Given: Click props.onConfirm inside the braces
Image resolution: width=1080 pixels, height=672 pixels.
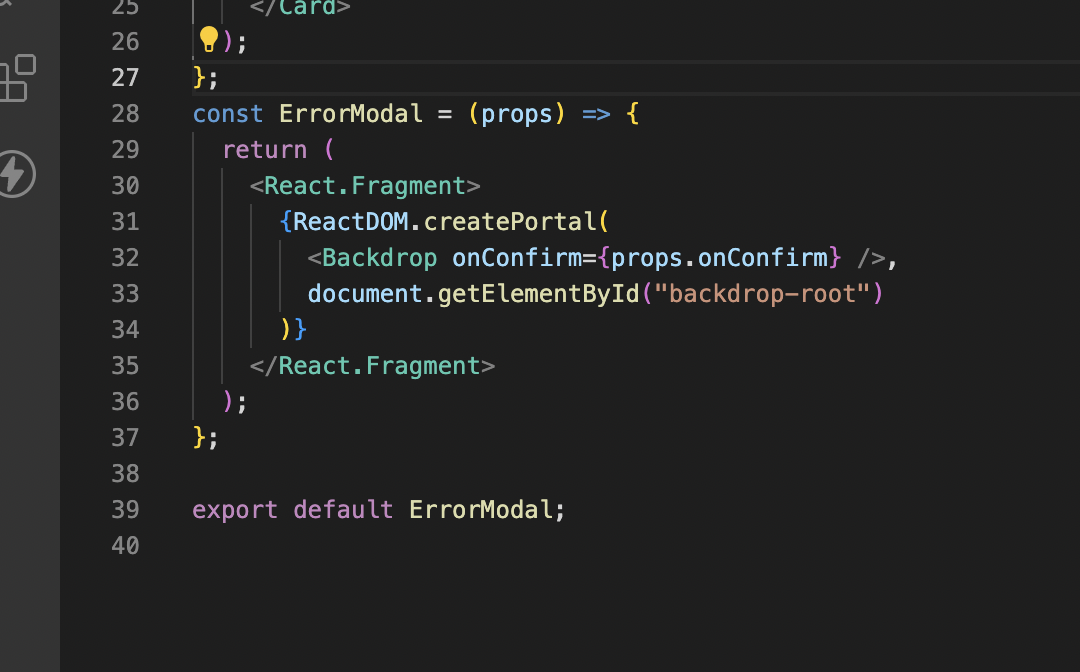Looking at the screenshot, I should 719,258.
